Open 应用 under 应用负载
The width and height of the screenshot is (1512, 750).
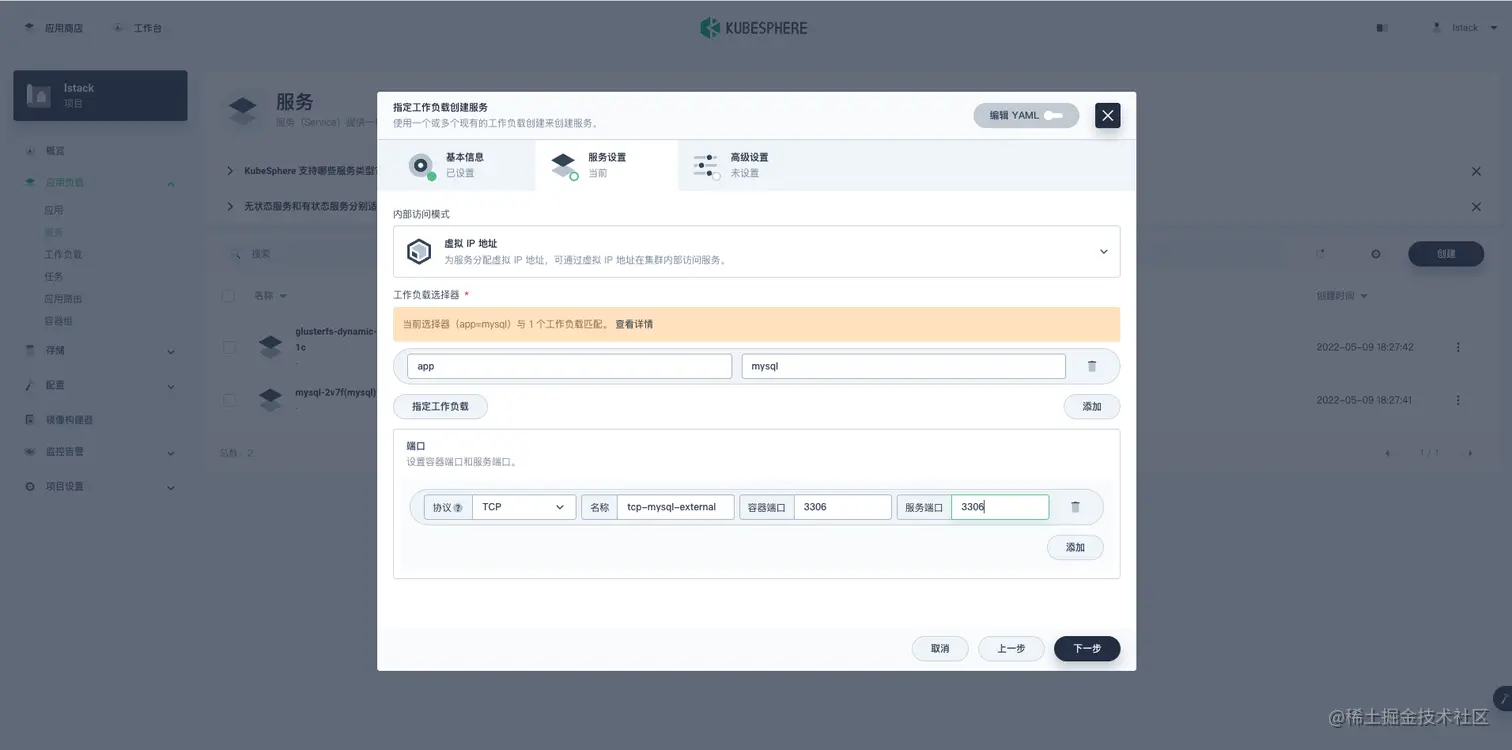pyautogui.click(x=54, y=210)
